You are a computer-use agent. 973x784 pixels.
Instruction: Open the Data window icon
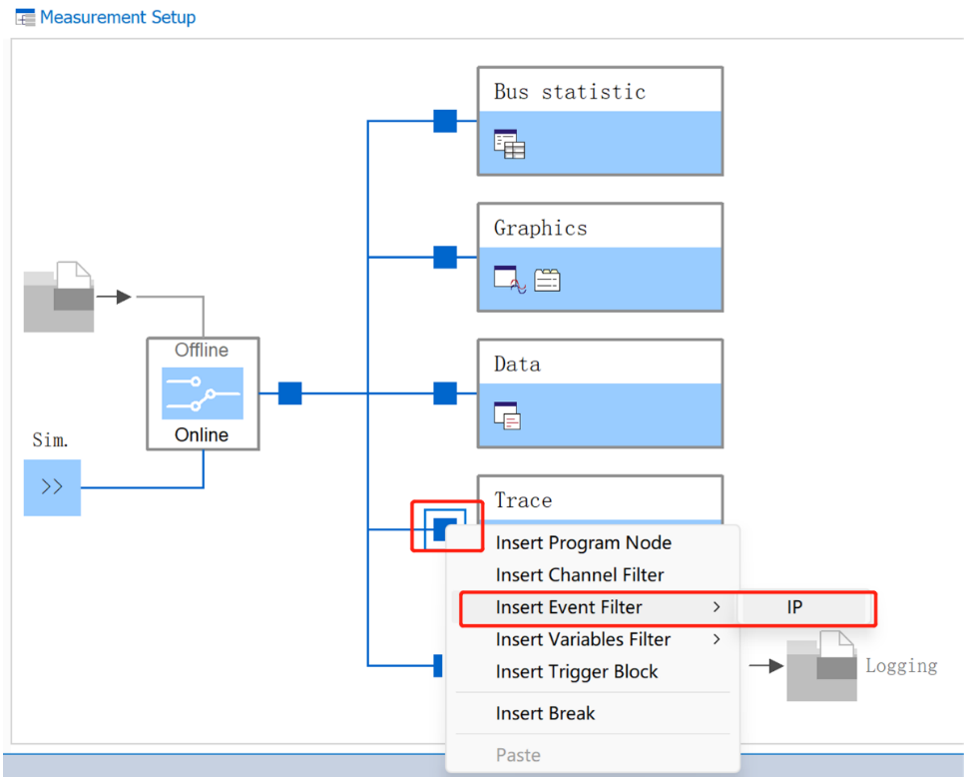click(x=508, y=415)
